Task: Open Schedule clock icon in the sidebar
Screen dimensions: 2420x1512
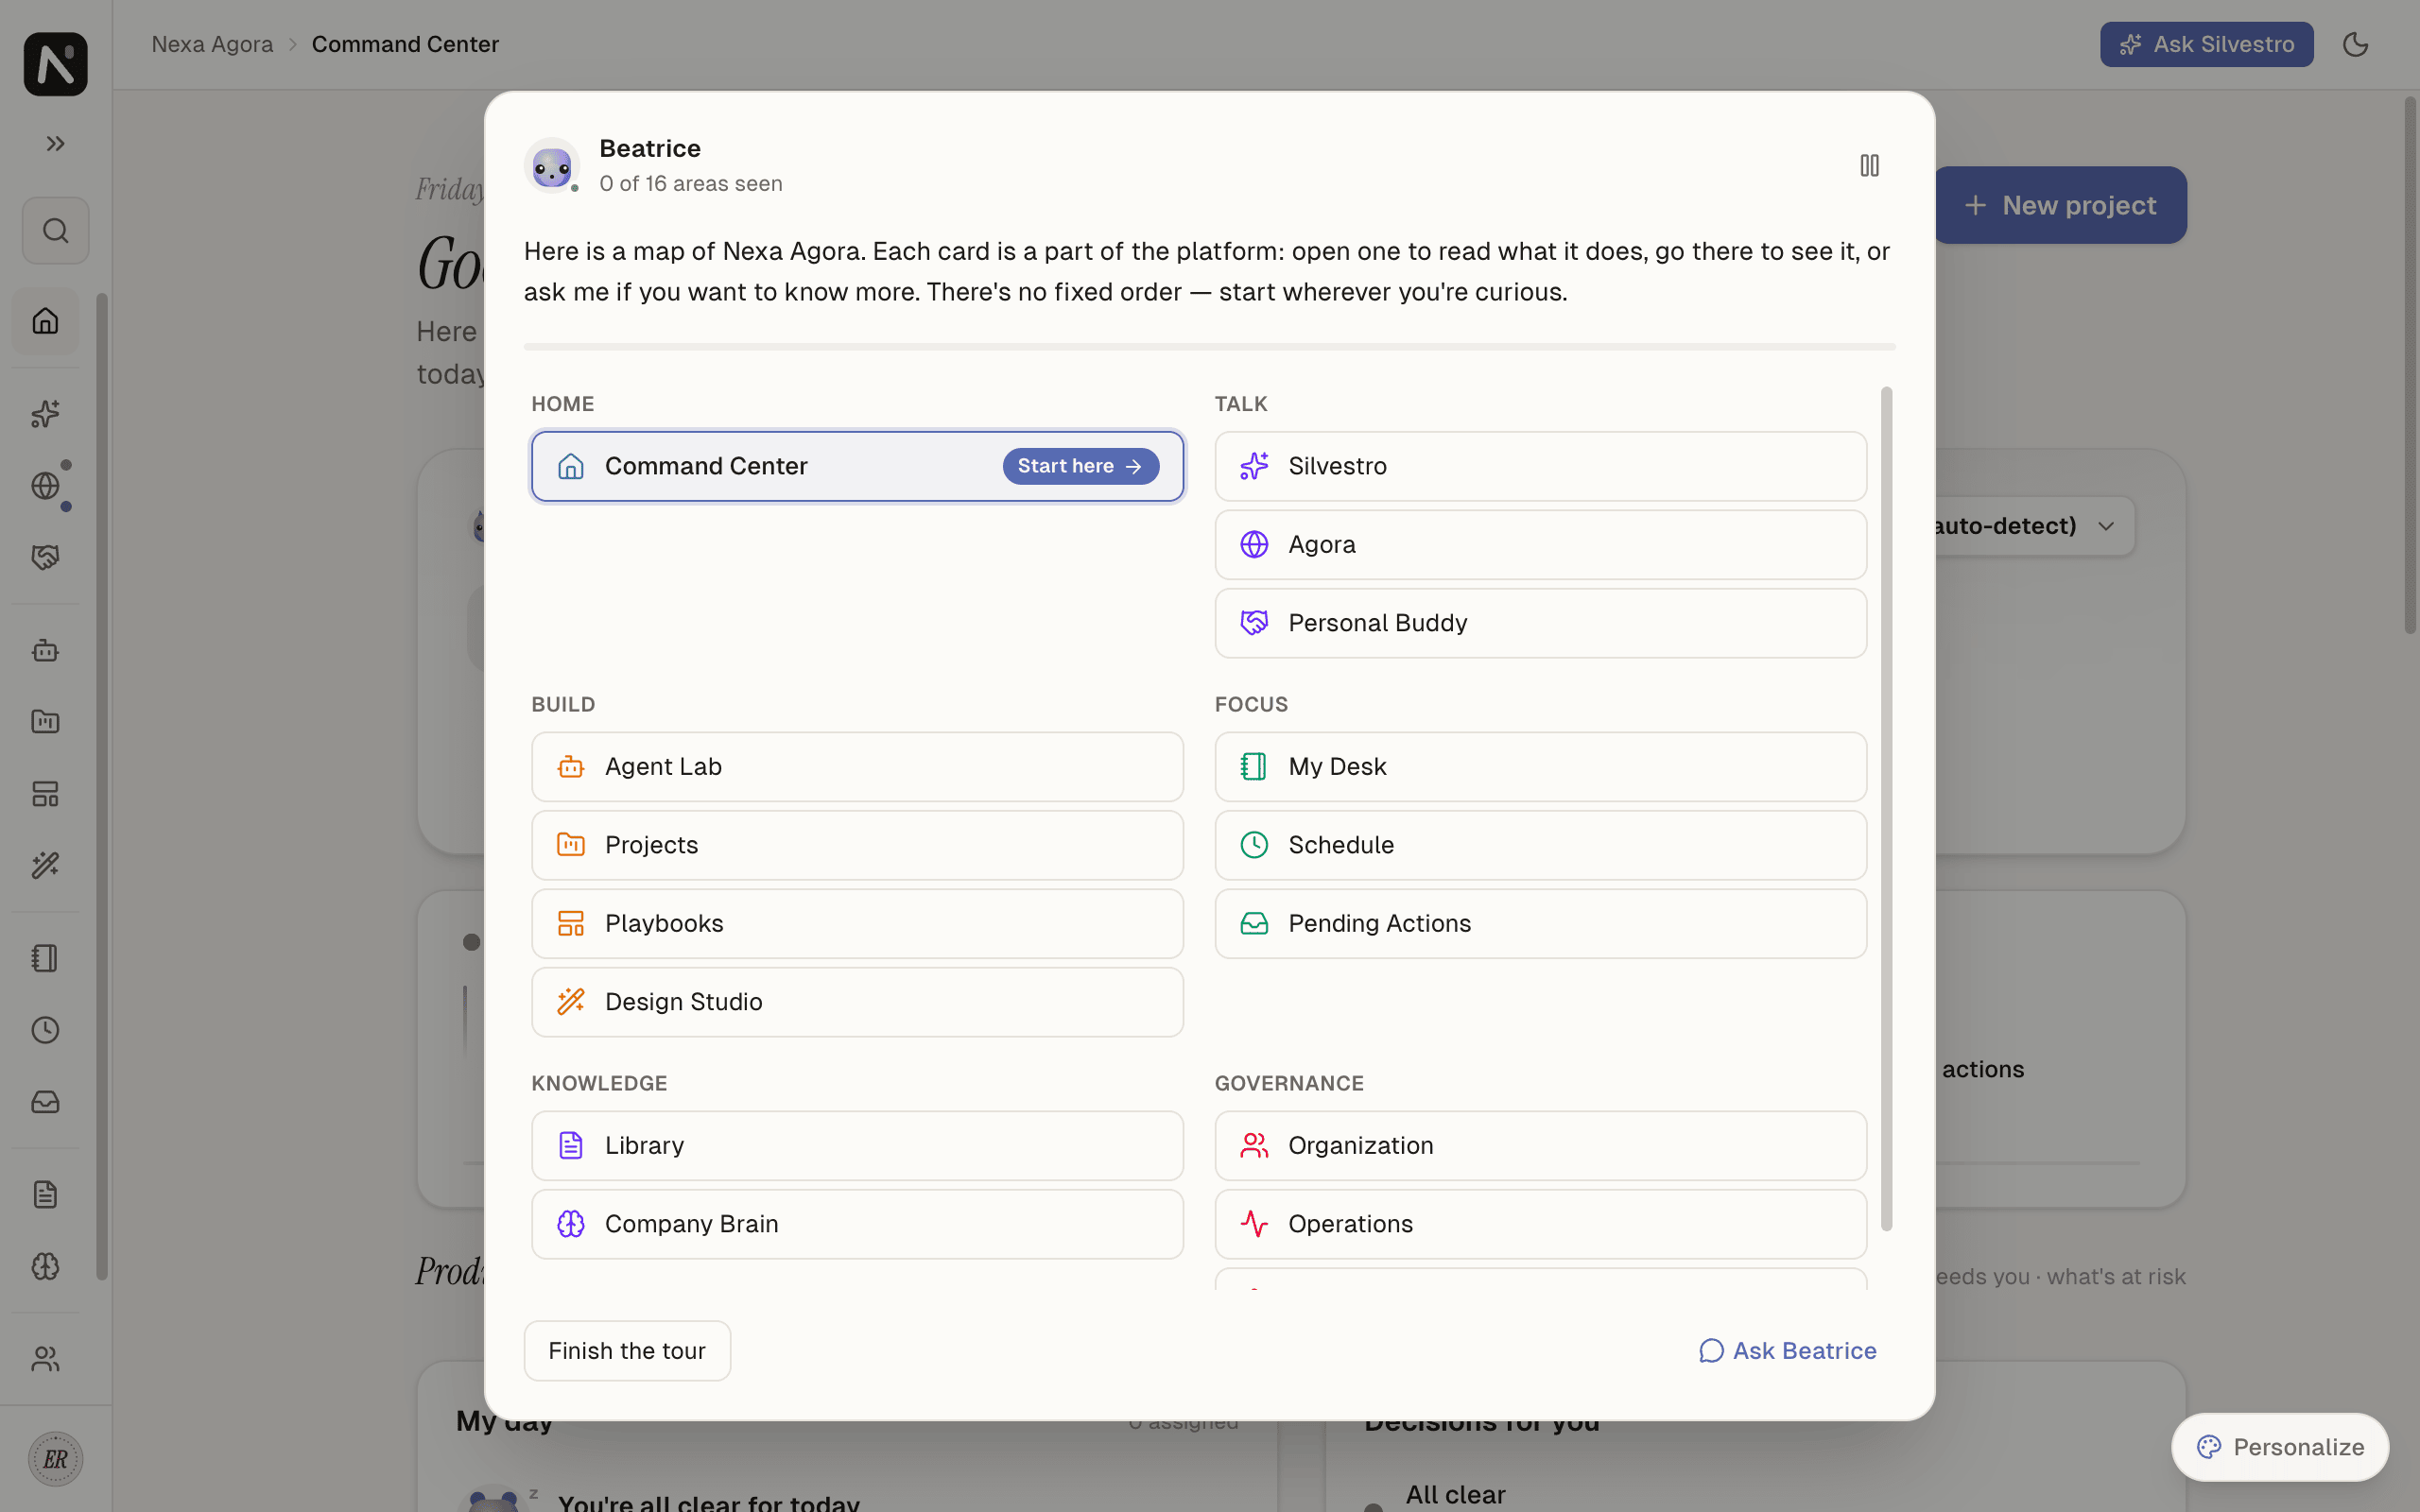Action: [46, 1030]
